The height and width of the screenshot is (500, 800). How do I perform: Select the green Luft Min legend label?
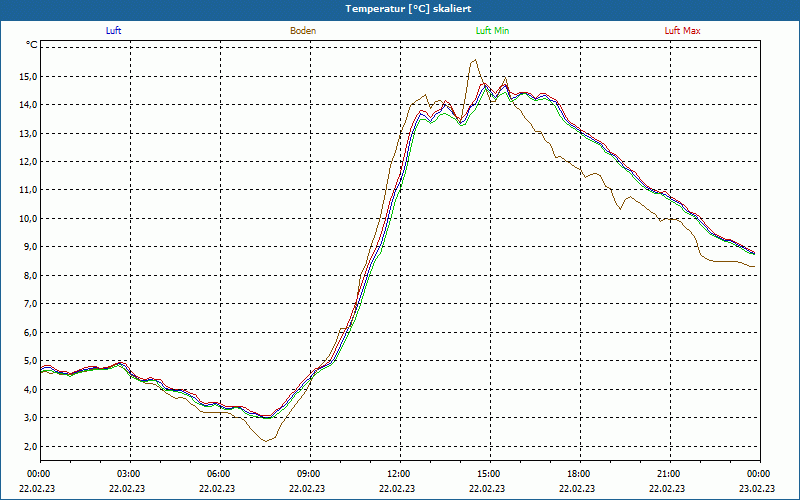pos(492,31)
